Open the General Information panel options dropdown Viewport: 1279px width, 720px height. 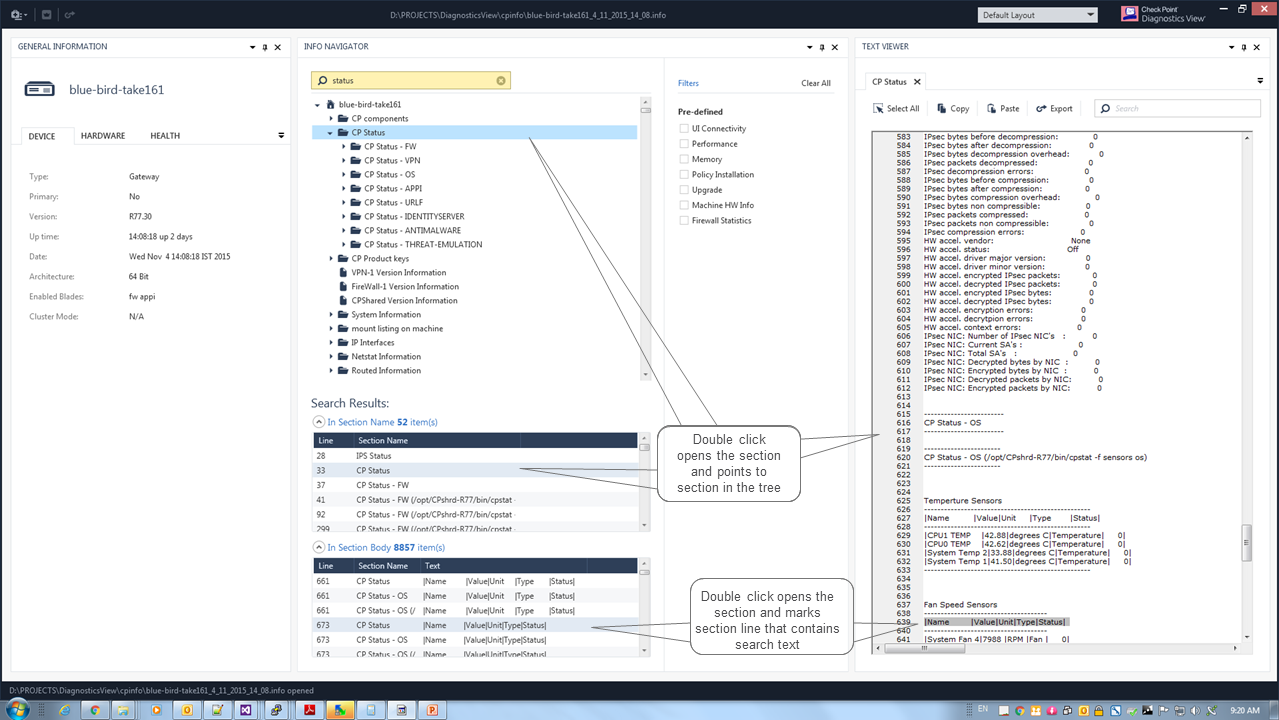[253, 47]
